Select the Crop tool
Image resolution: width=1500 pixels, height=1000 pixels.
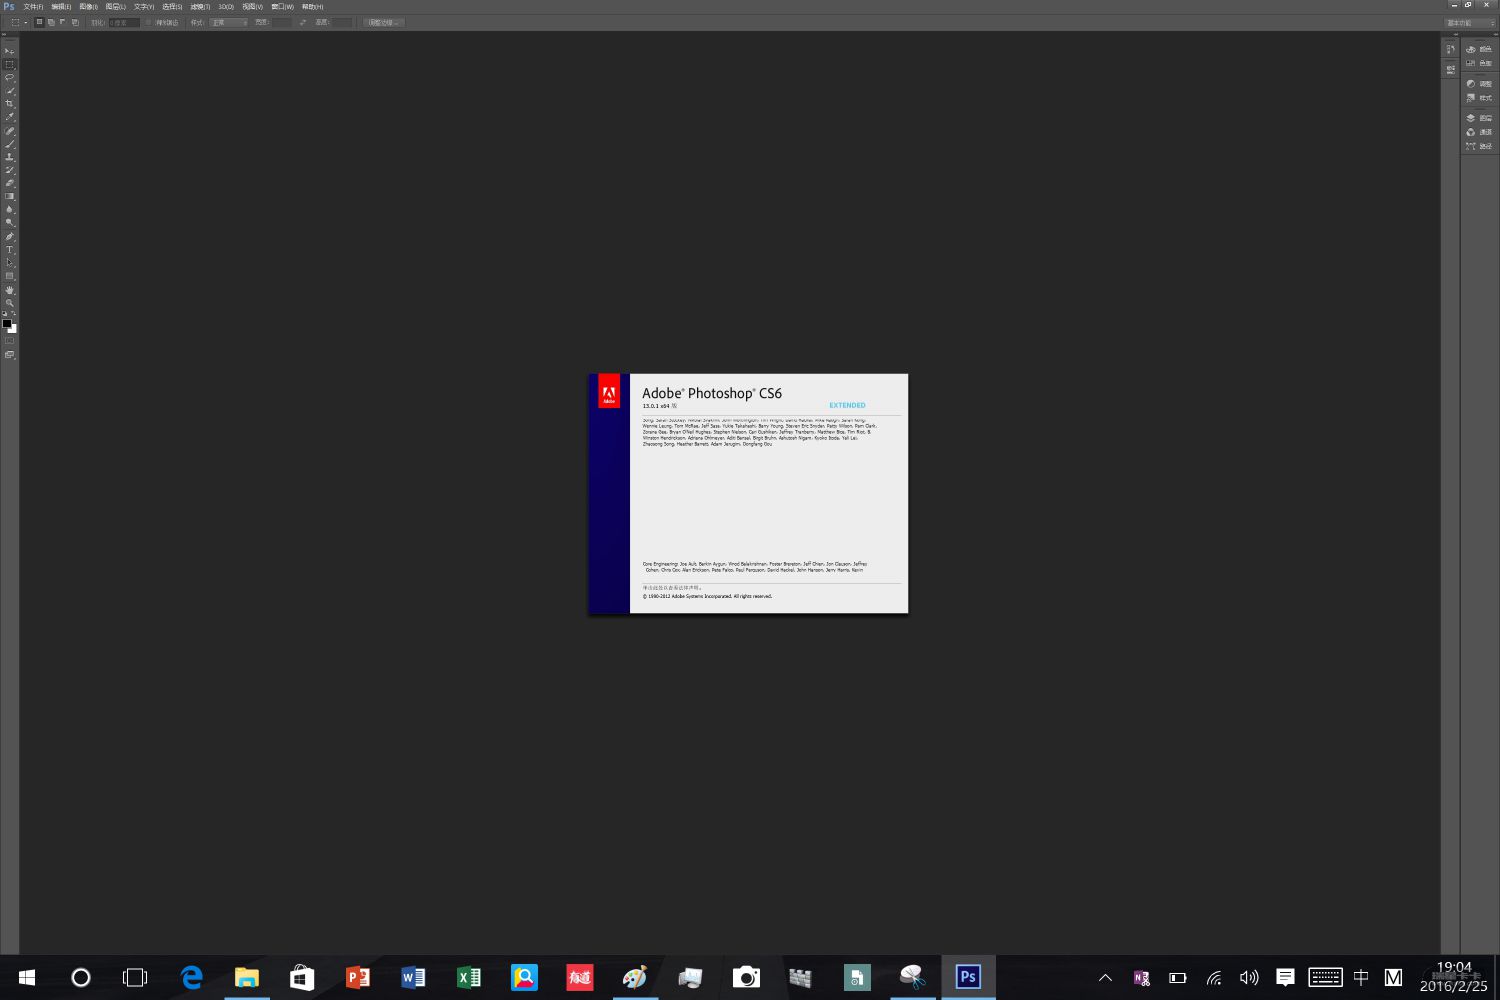10,103
